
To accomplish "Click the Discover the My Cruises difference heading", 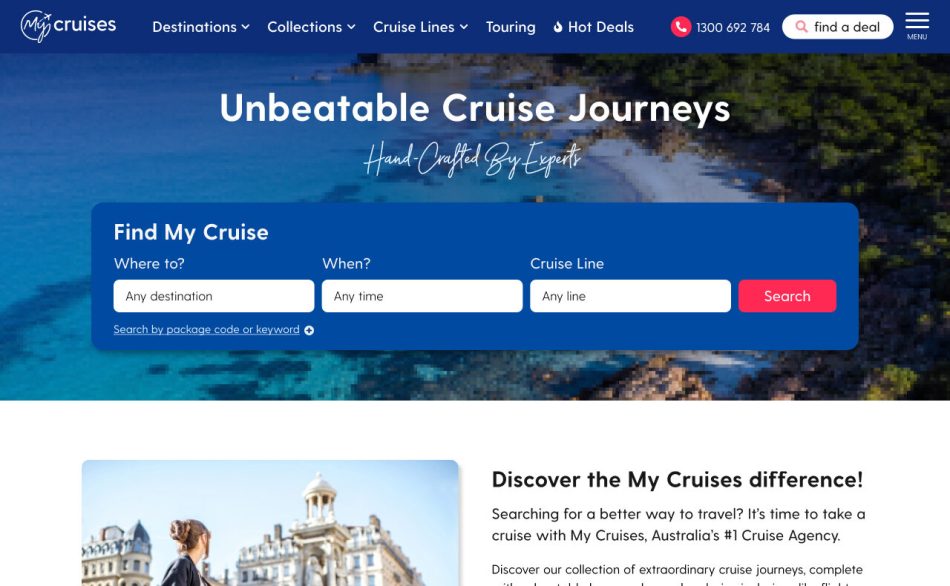I will pos(677,479).
